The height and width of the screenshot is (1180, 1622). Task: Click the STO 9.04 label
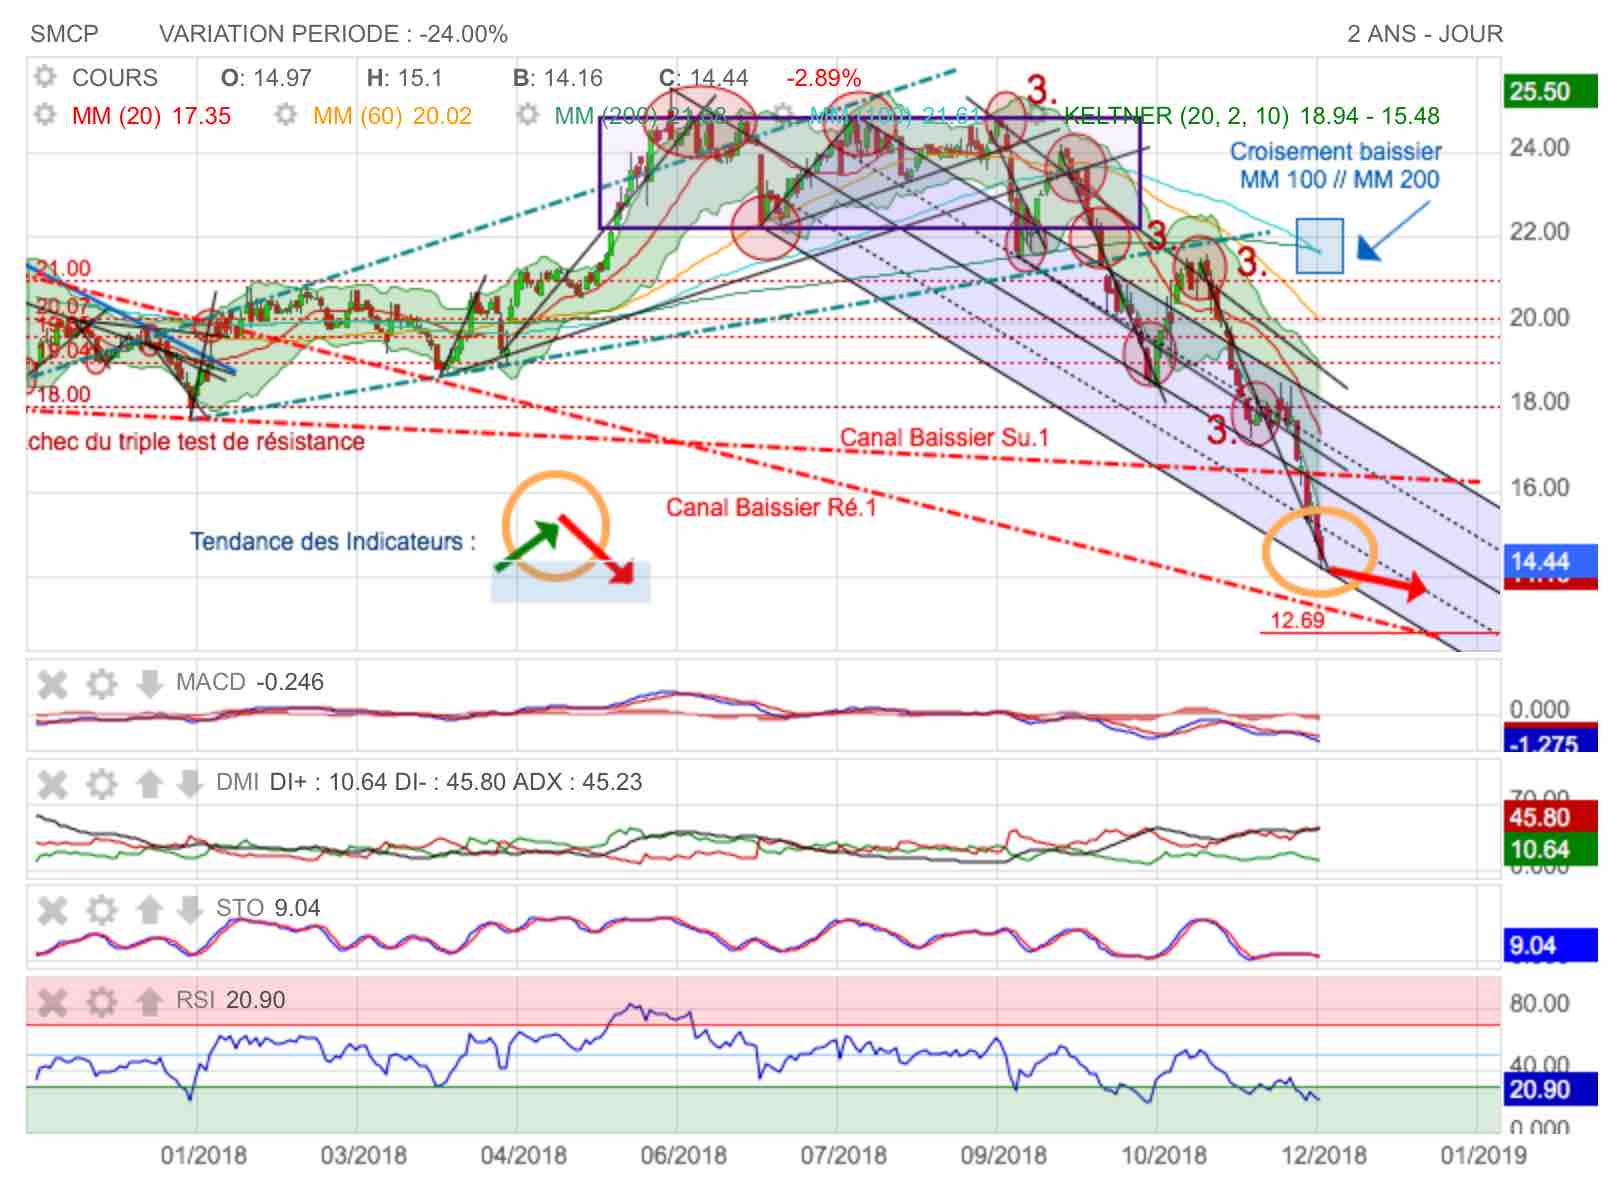click(268, 908)
